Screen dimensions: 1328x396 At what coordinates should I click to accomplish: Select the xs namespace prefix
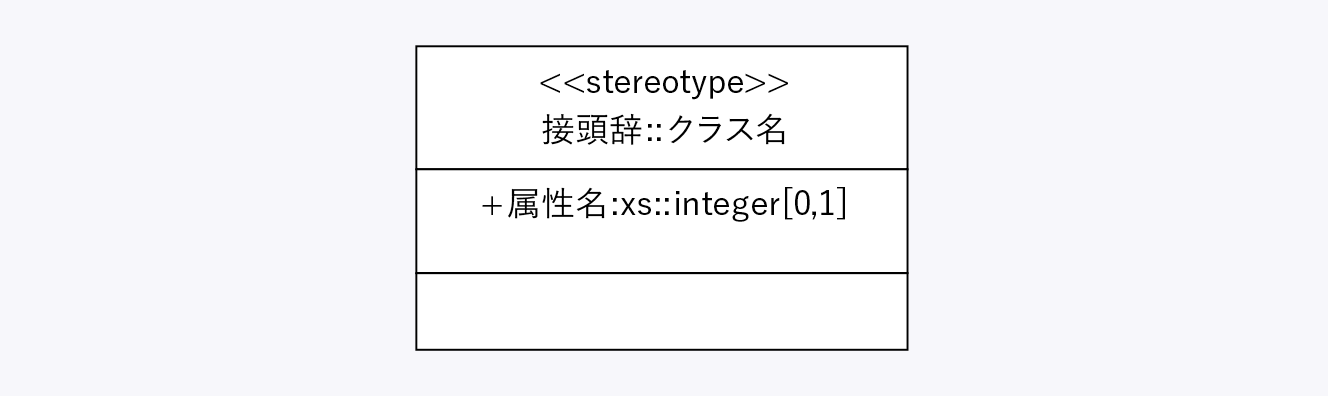pos(635,207)
